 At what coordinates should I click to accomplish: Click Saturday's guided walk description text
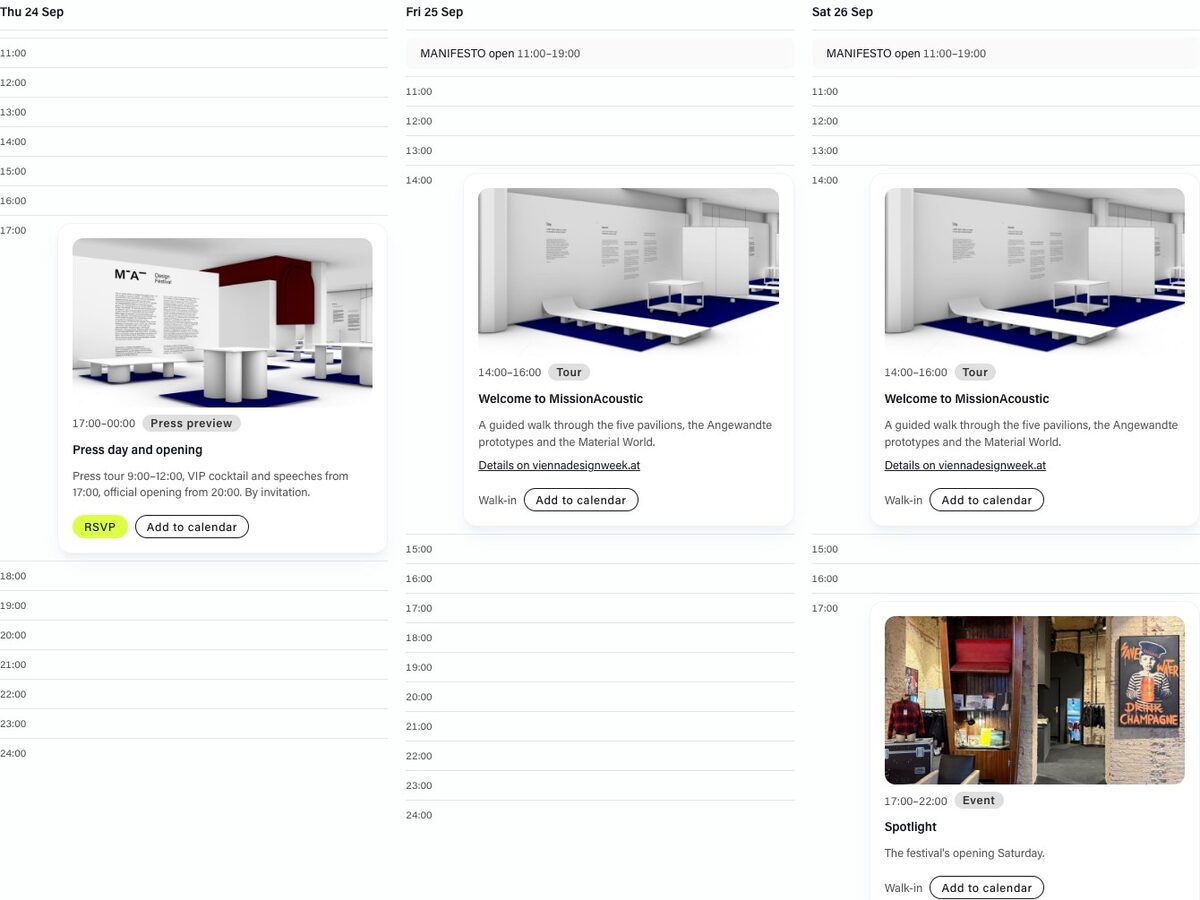(x=1031, y=433)
